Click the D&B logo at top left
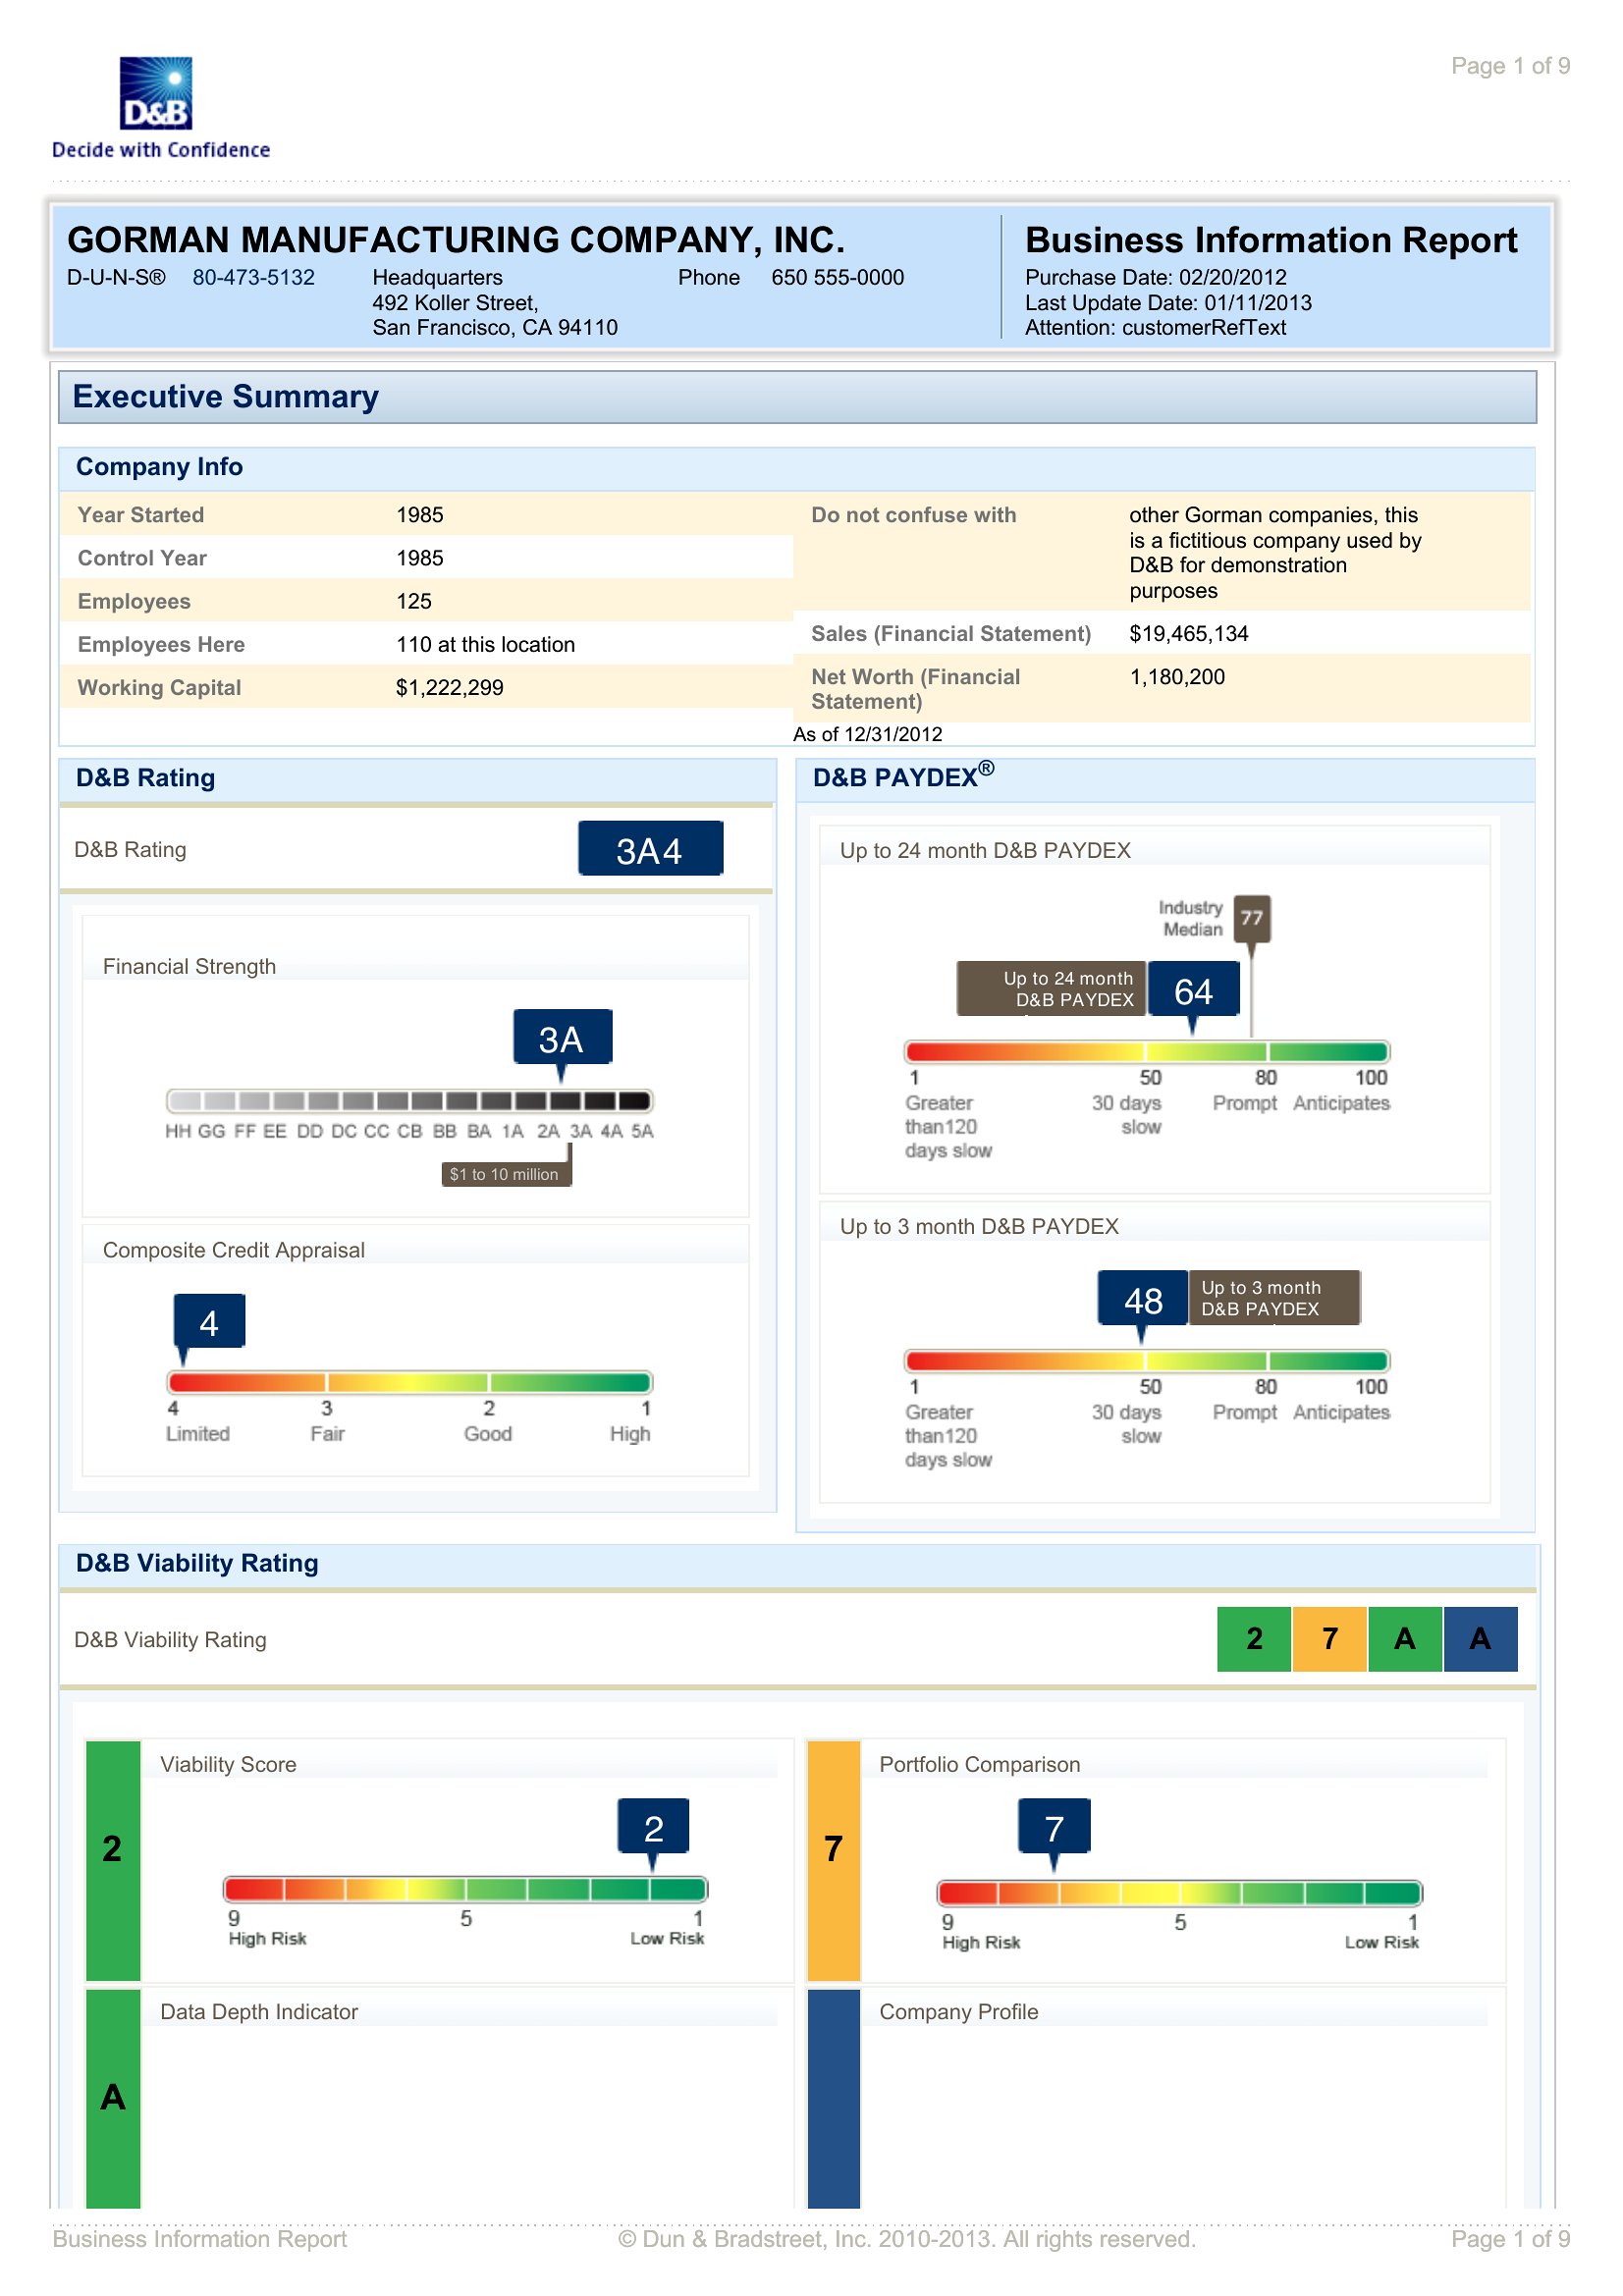This screenshot has height=2296, width=1623. pos(156,93)
